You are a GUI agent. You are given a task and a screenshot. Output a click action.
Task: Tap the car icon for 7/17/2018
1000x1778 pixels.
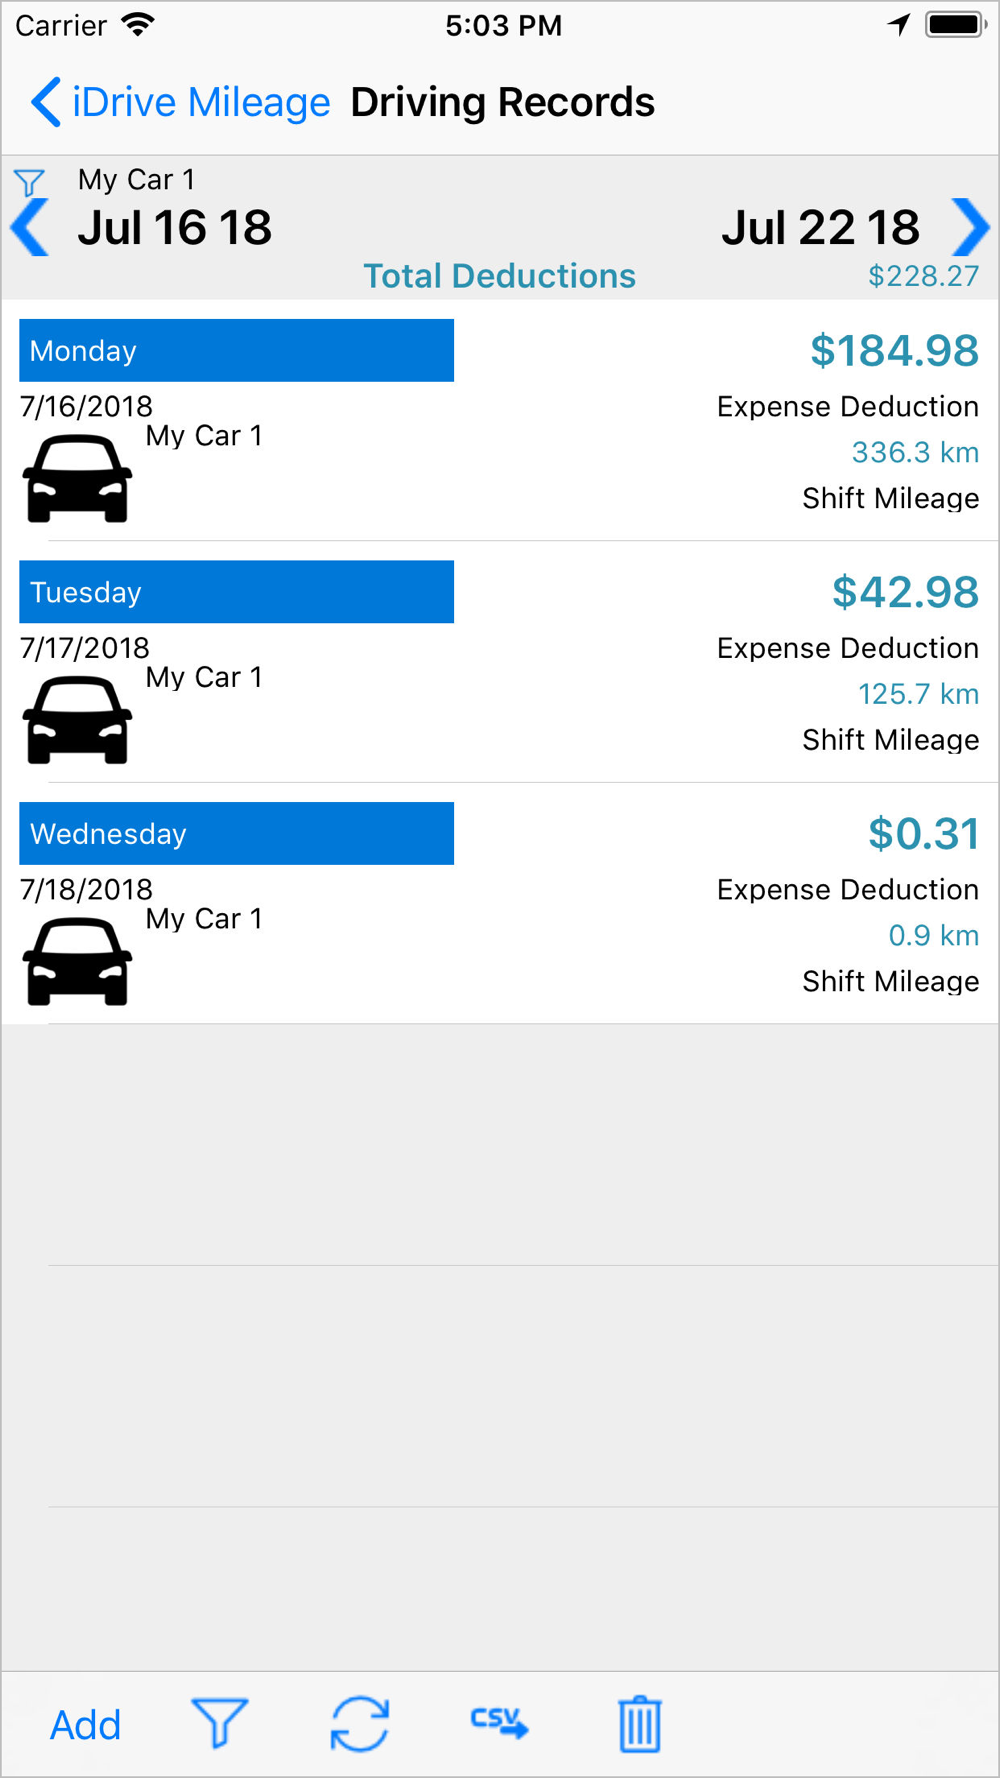tap(78, 721)
